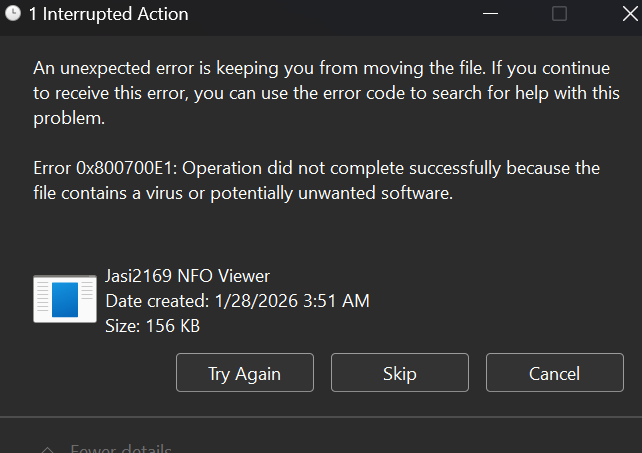Click the Jasi2169 NFO Viewer file name
642x453 pixels.
188,276
